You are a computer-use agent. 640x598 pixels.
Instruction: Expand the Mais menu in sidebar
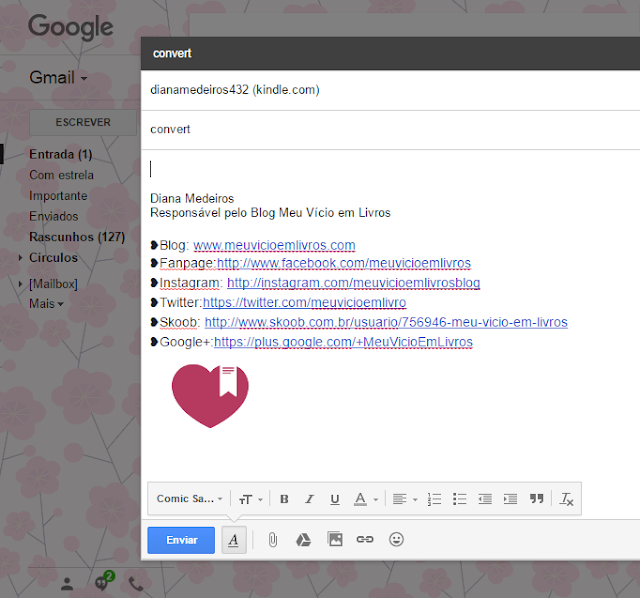coord(46,304)
